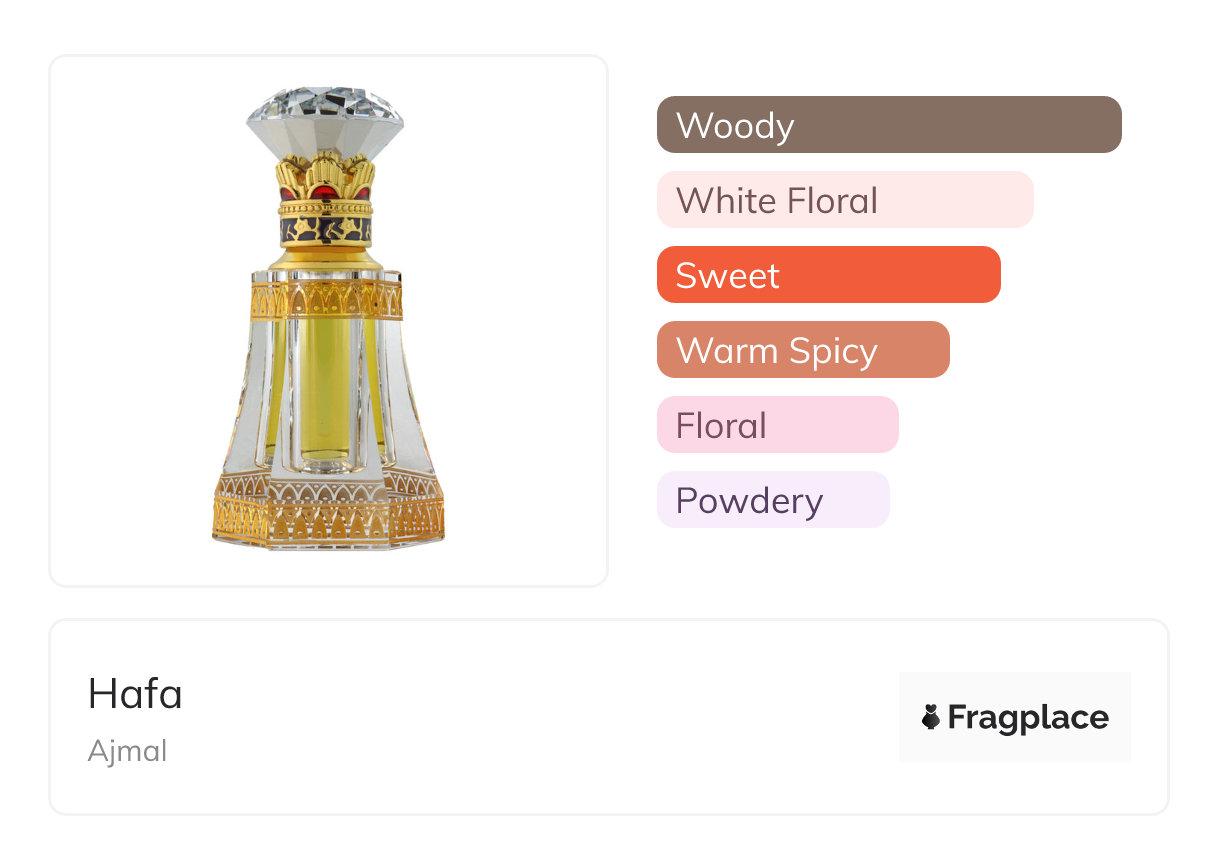Click the Fragplace perfume bottle logo icon
This screenshot has width=1218, height=864.
click(x=931, y=717)
